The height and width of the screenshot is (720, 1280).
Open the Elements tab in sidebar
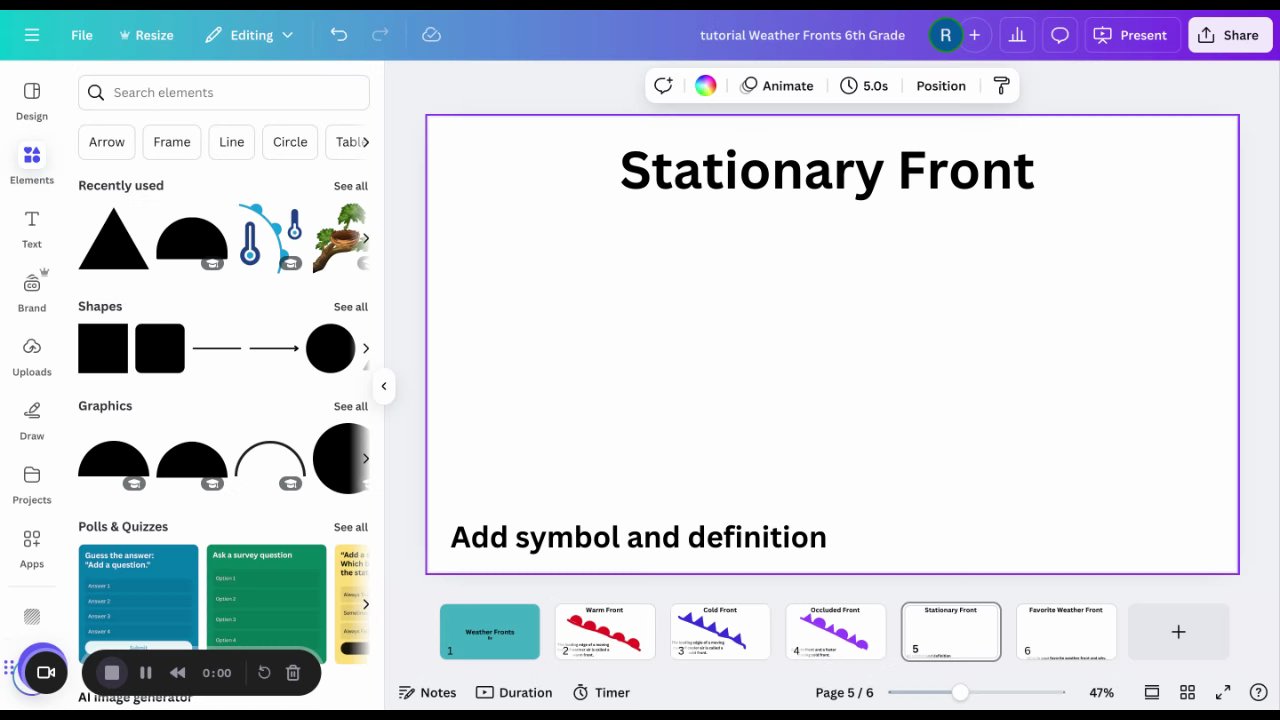(32, 165)
